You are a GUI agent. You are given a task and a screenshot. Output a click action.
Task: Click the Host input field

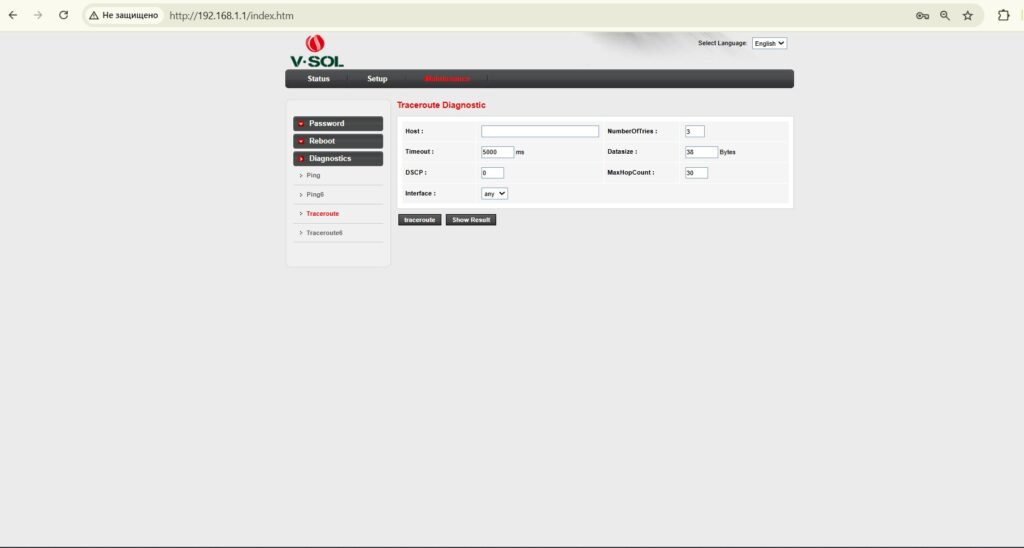coord(539,131)
